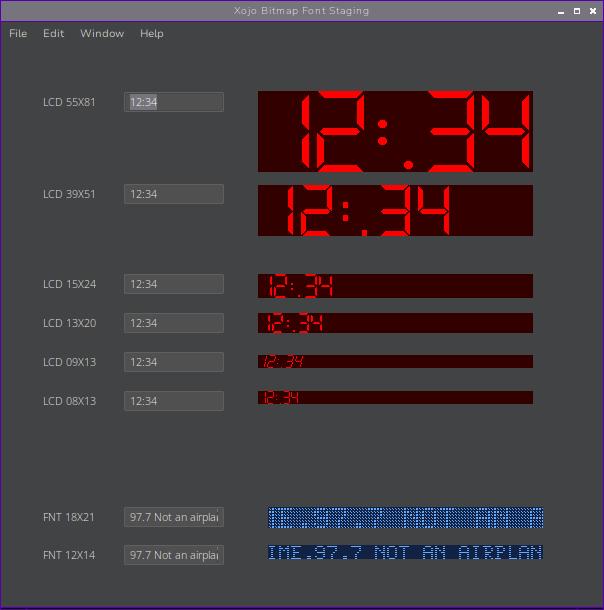
Task: Click the LCD 08X13 input field
Action: tap(174, 401)
